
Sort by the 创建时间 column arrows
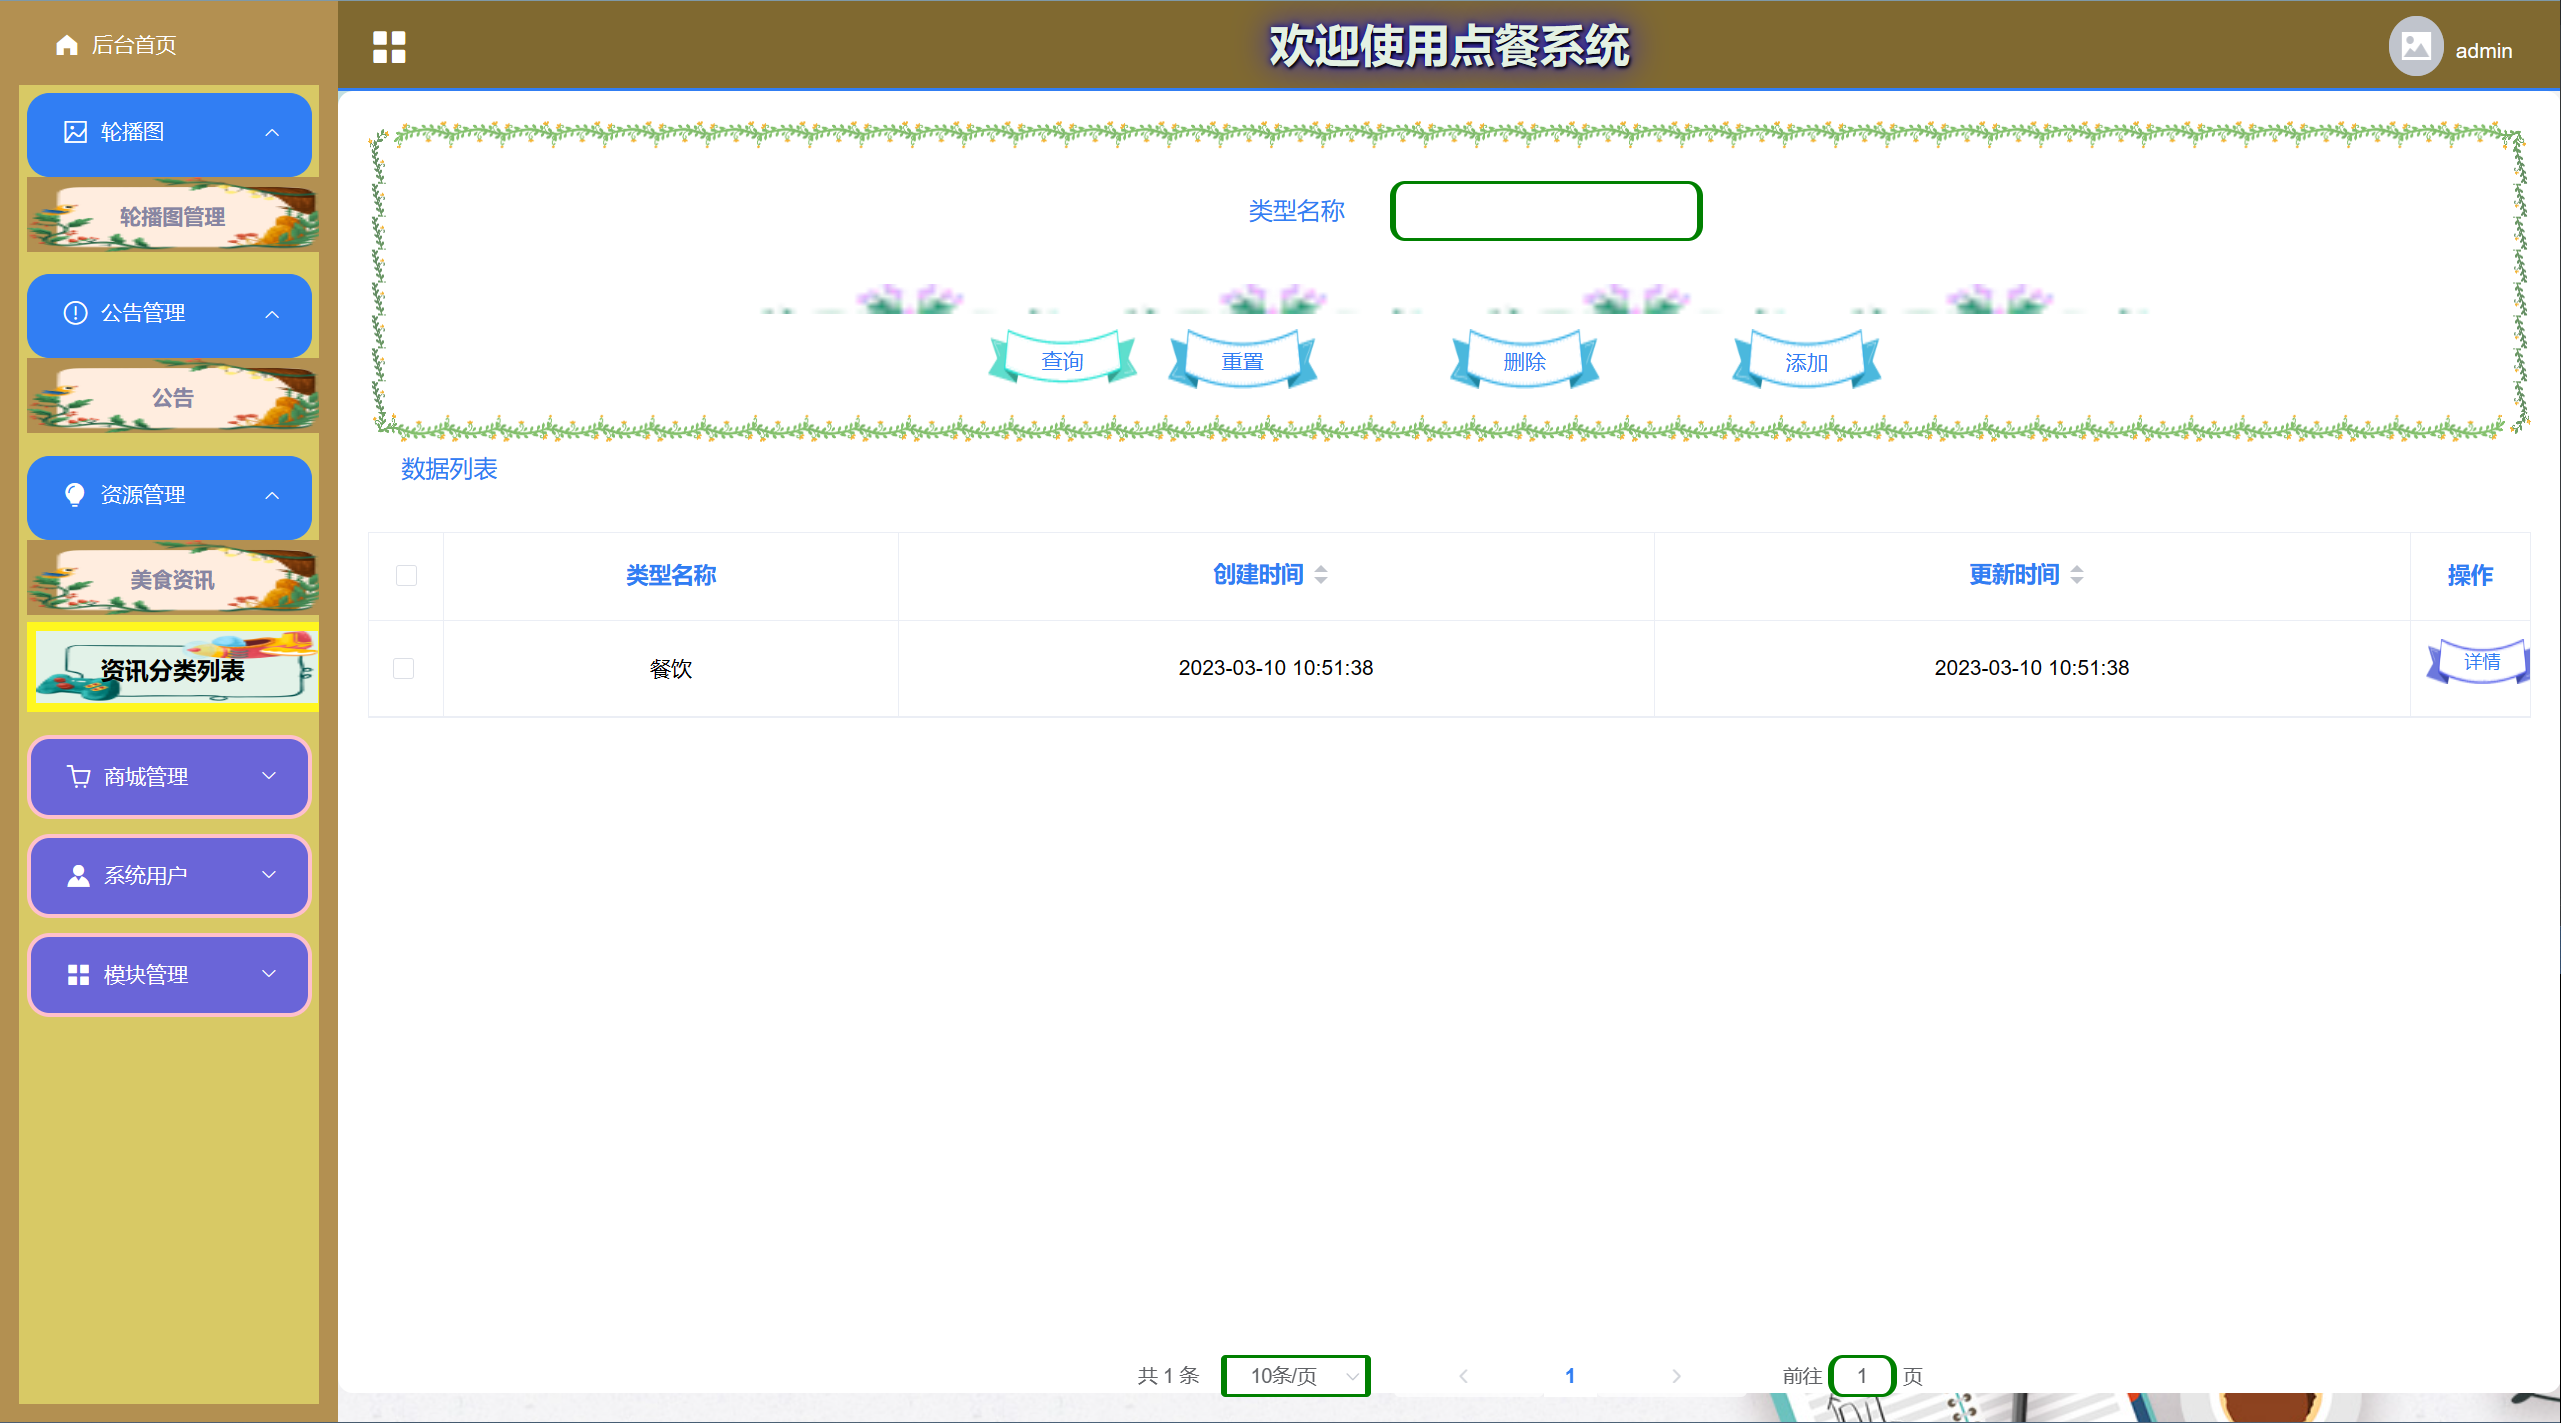pyautogui.click(x=1321, y=574)
